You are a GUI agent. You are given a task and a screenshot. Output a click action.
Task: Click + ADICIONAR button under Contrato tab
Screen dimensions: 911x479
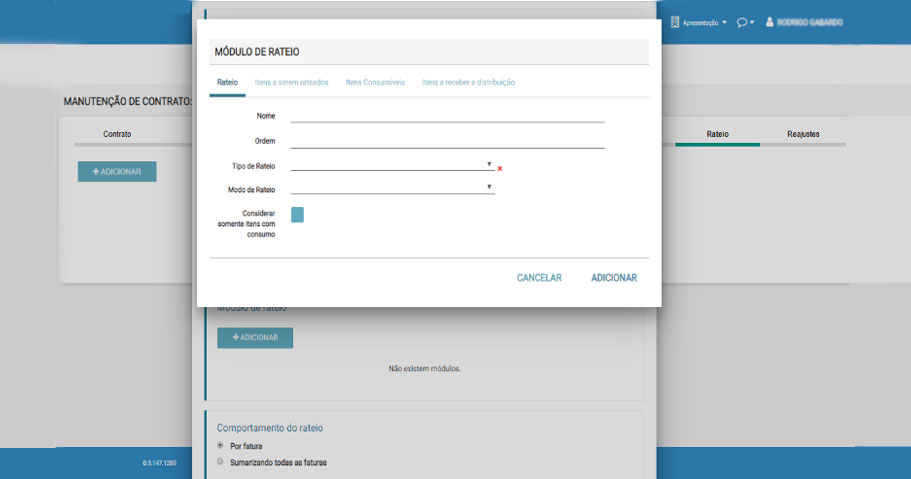(117, 171)
